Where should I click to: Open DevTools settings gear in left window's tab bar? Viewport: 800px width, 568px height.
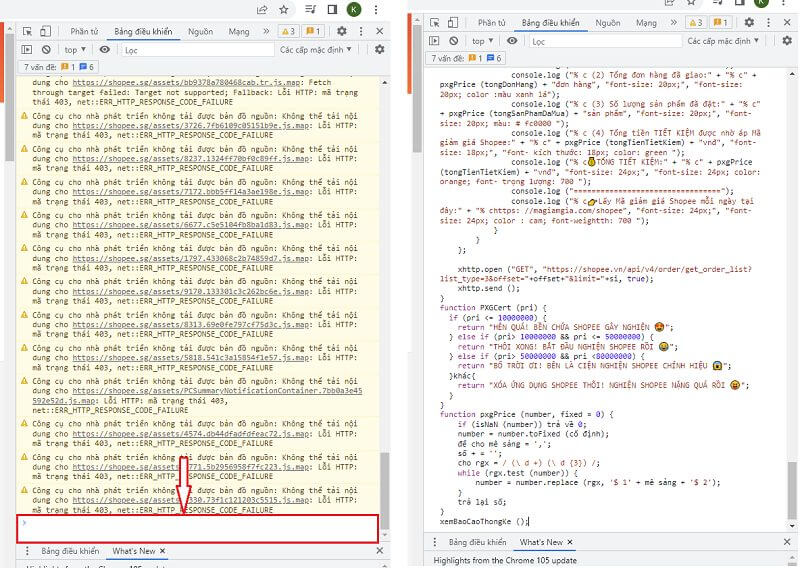point(342,31)
